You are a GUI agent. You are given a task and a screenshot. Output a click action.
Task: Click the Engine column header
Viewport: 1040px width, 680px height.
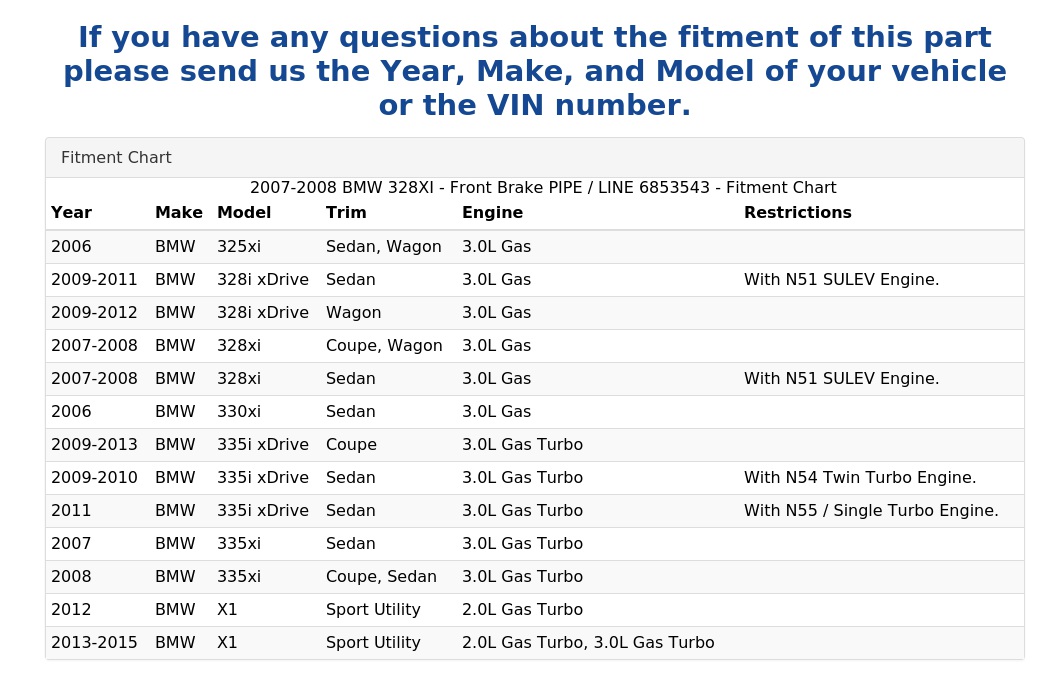pyautogui.click(x=493, y=213)
